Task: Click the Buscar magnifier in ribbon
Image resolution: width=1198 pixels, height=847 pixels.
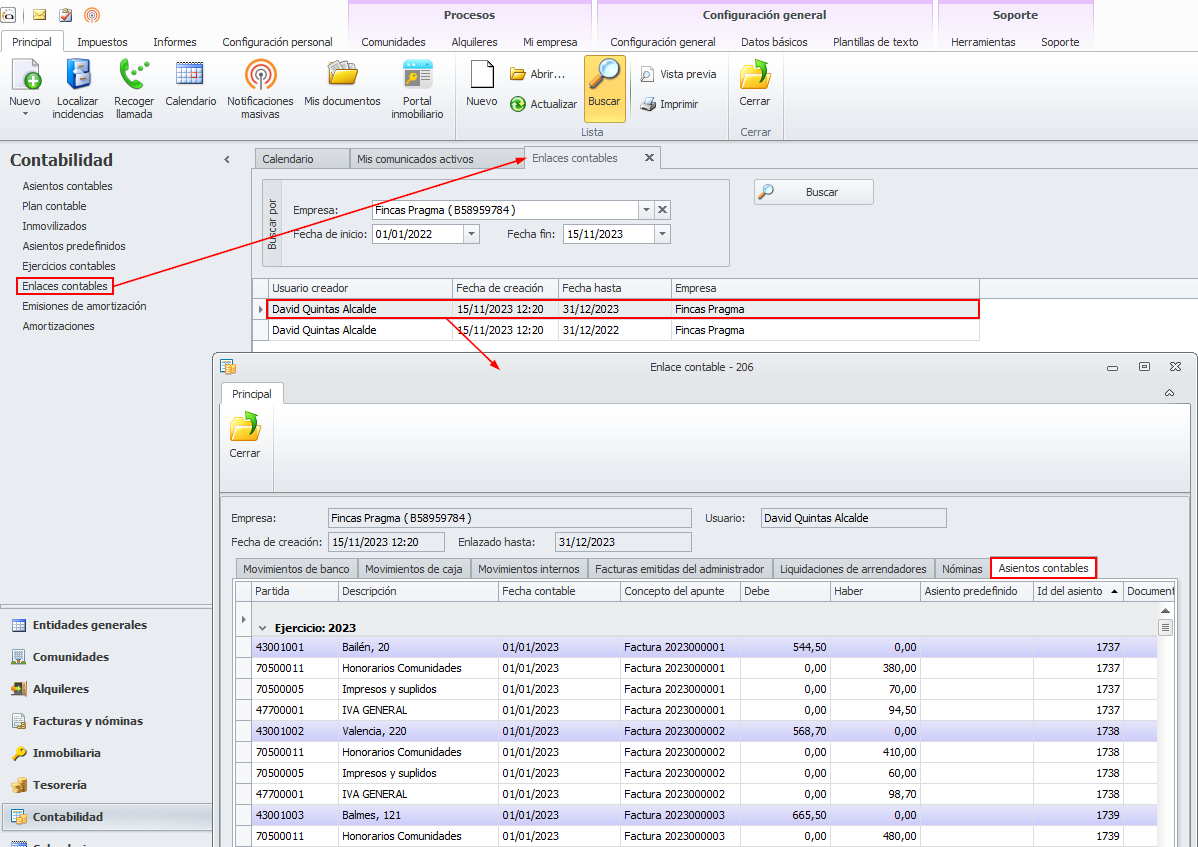Action: [x=604, y=85]
